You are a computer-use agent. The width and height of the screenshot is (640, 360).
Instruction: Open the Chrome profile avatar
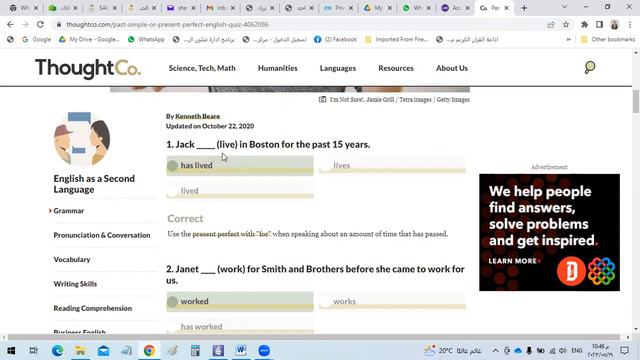coord(614,24)
